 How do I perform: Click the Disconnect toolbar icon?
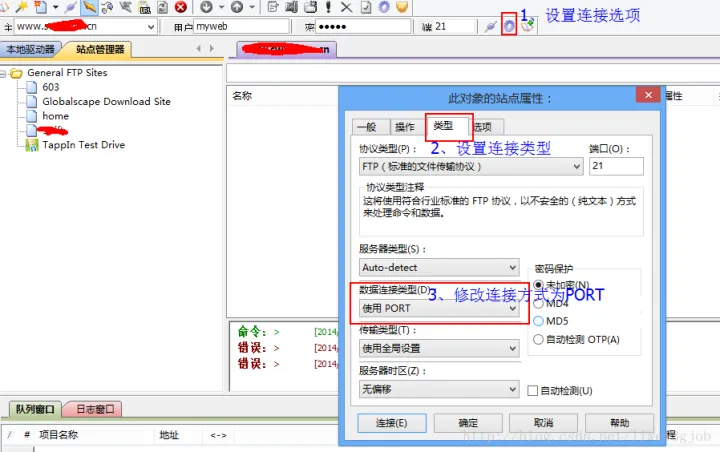coord(125,6)
